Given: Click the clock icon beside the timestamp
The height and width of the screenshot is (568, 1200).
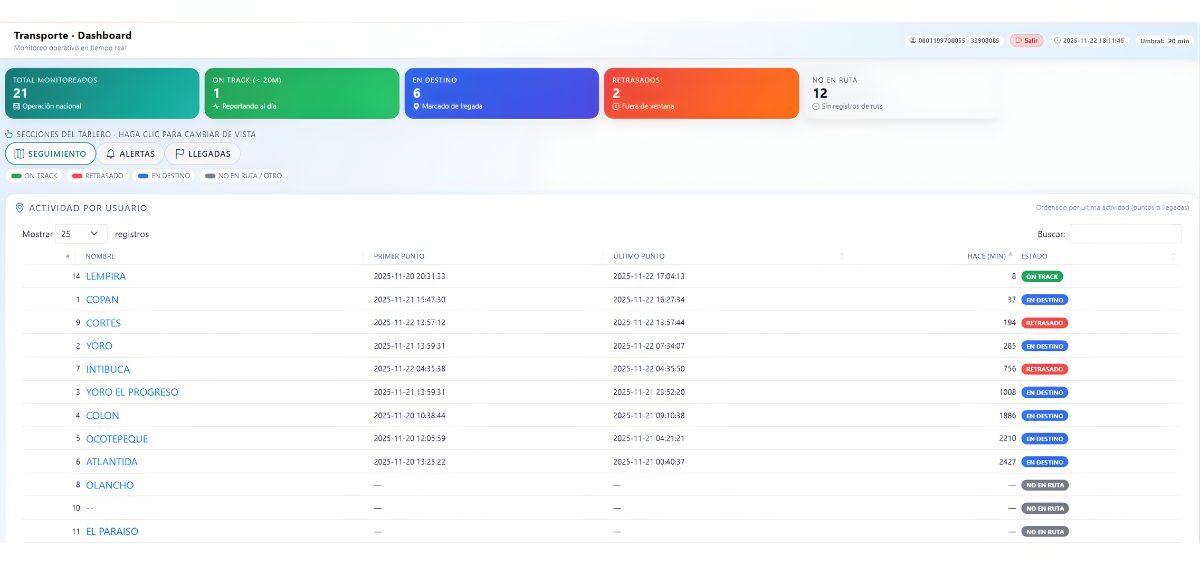Looking at the screenshot, I should pos(1057,41).
